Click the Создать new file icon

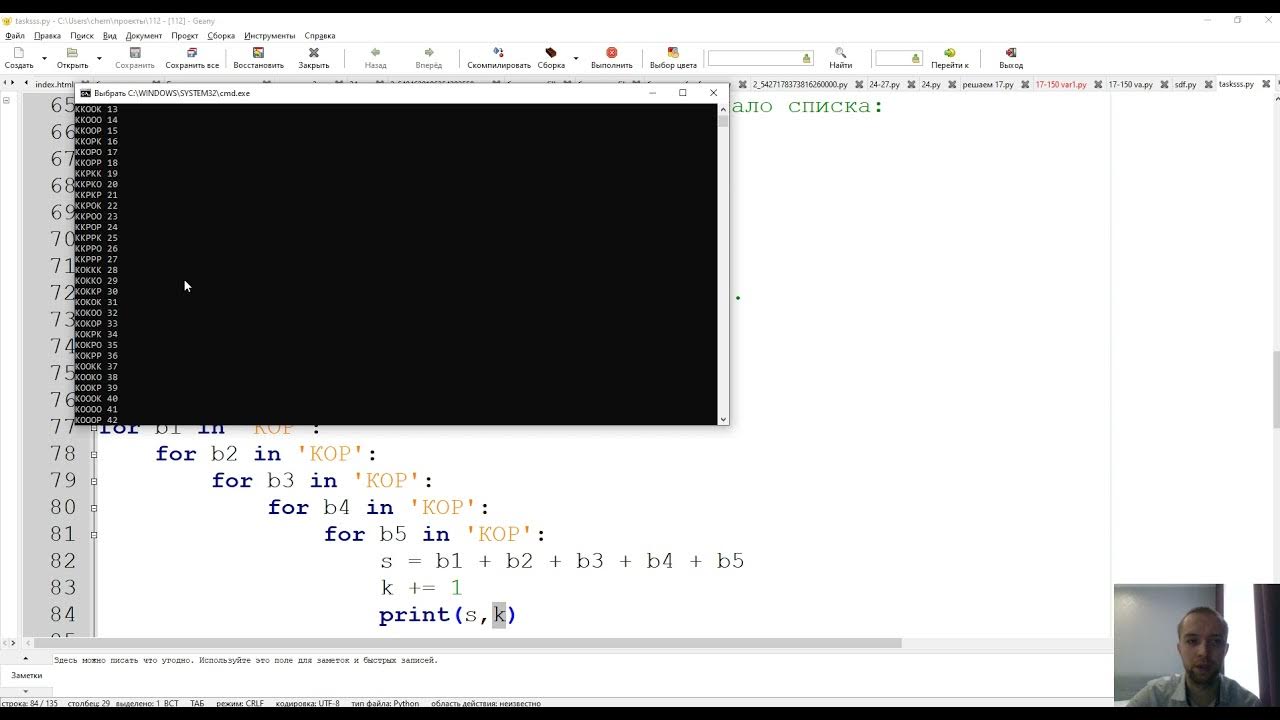point(19,53)
